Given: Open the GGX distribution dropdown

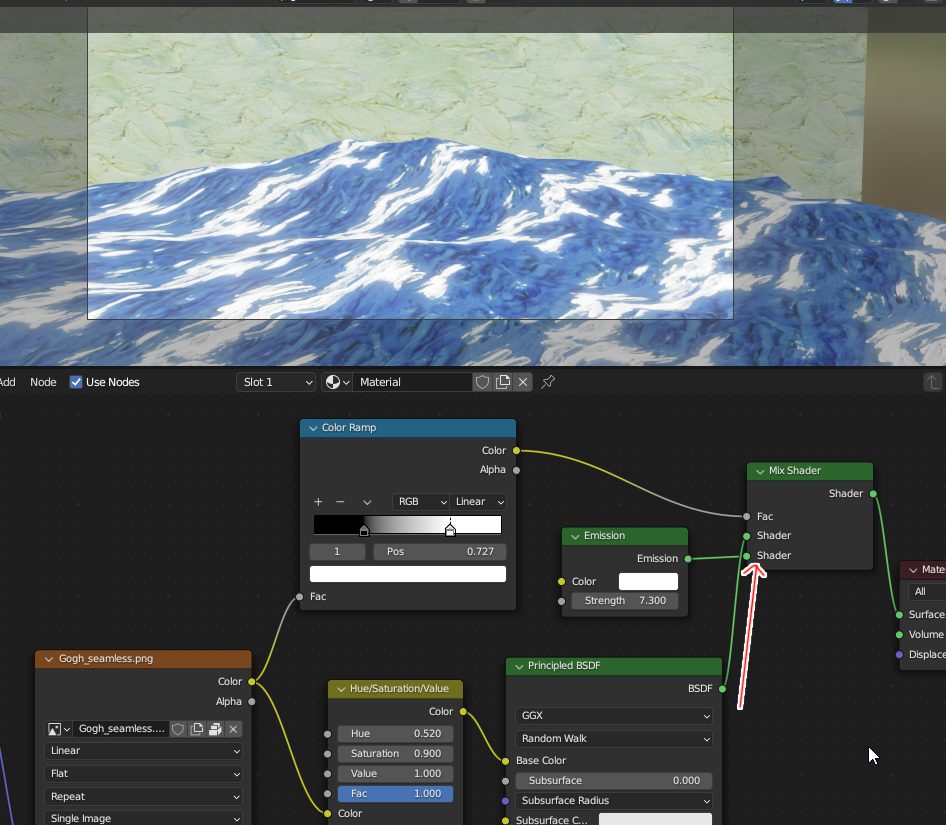Looking at the screenshot, I should click(614, 716).
